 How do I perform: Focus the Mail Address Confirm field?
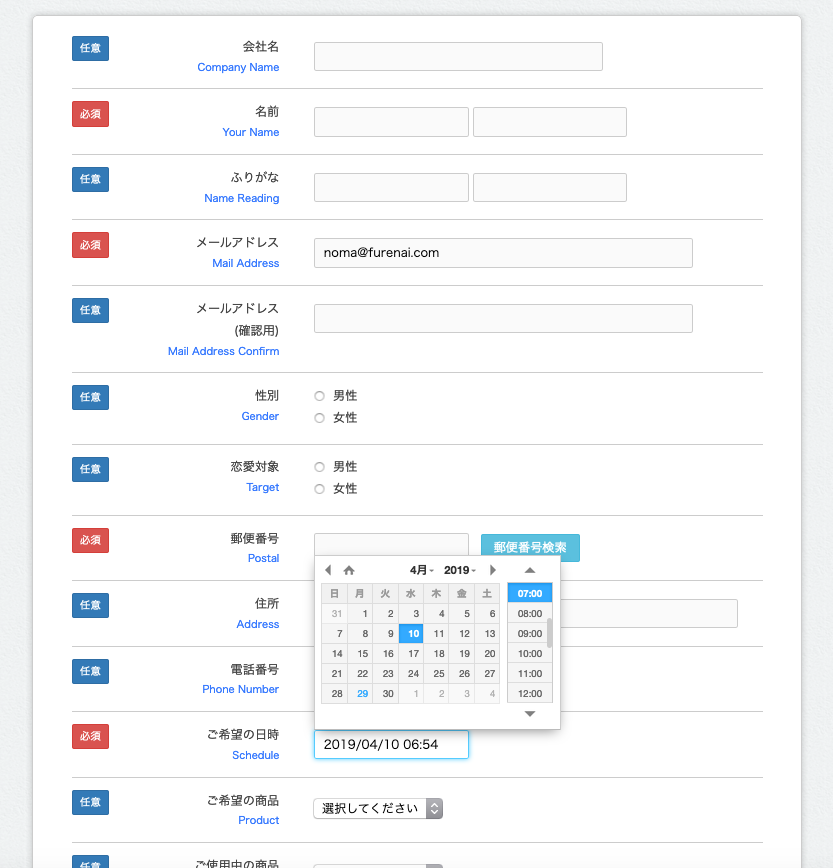503,318
